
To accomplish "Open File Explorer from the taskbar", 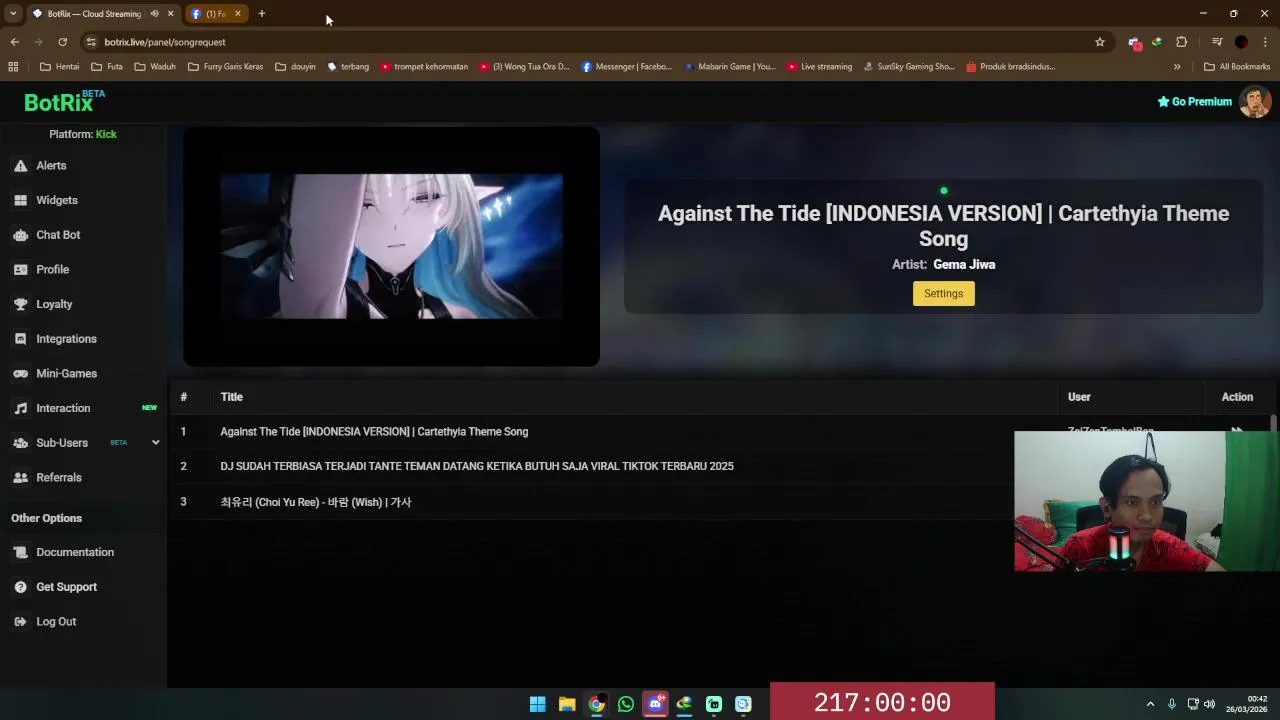I will [567, 704].
